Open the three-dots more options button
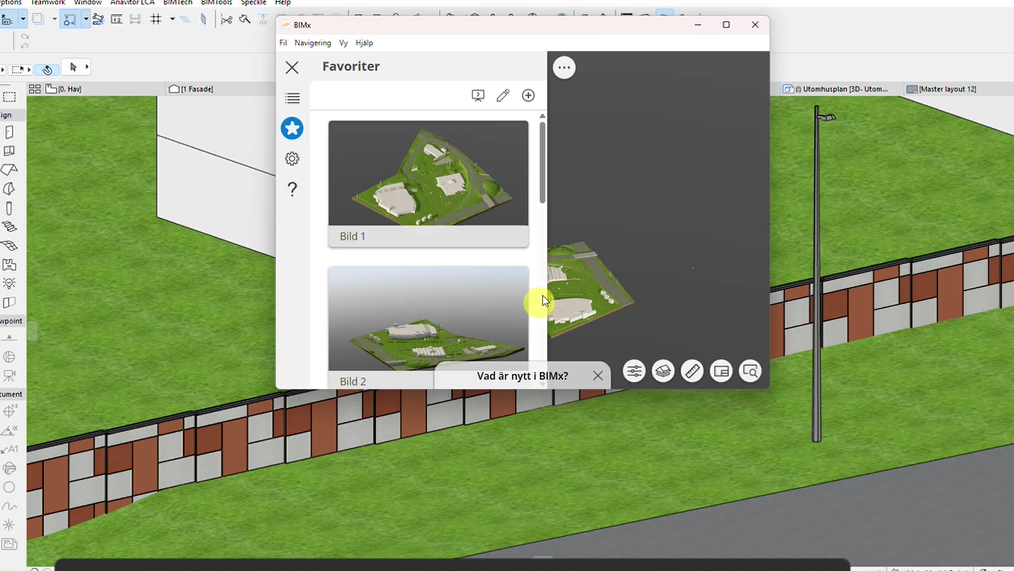The image size is (1014, 571). (x=564, y=68)
